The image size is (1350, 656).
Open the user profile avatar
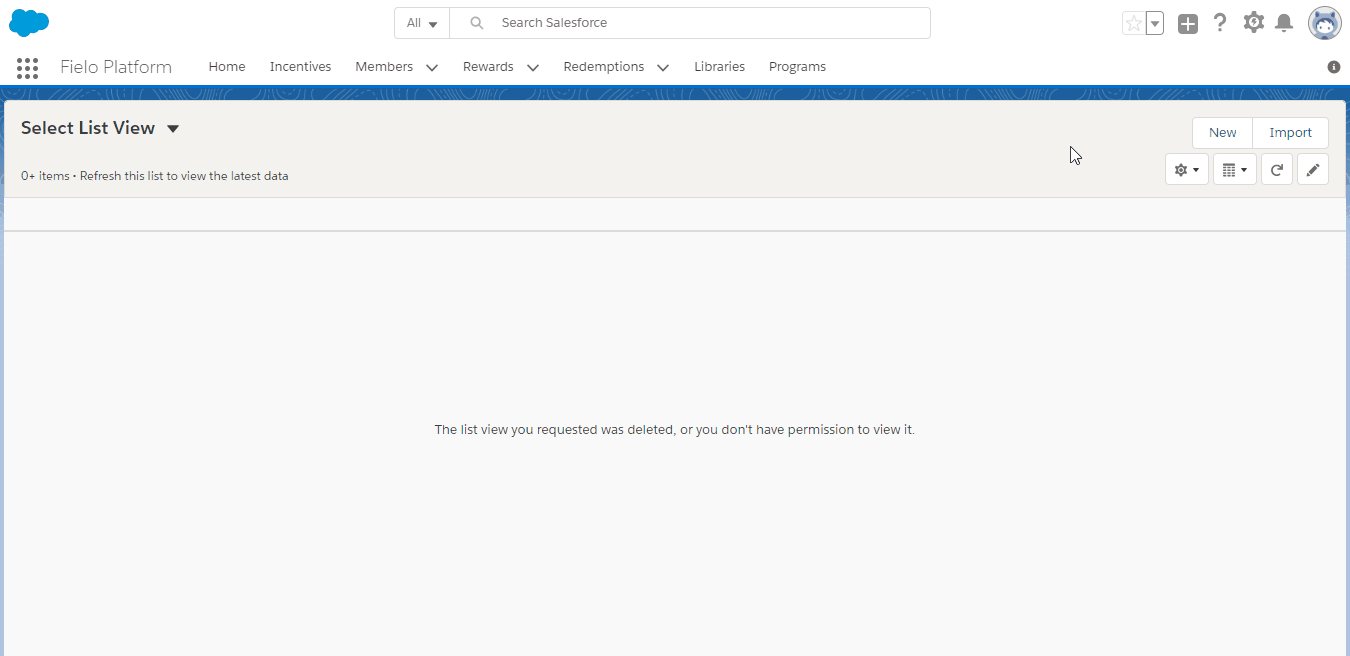point(1325,23)
